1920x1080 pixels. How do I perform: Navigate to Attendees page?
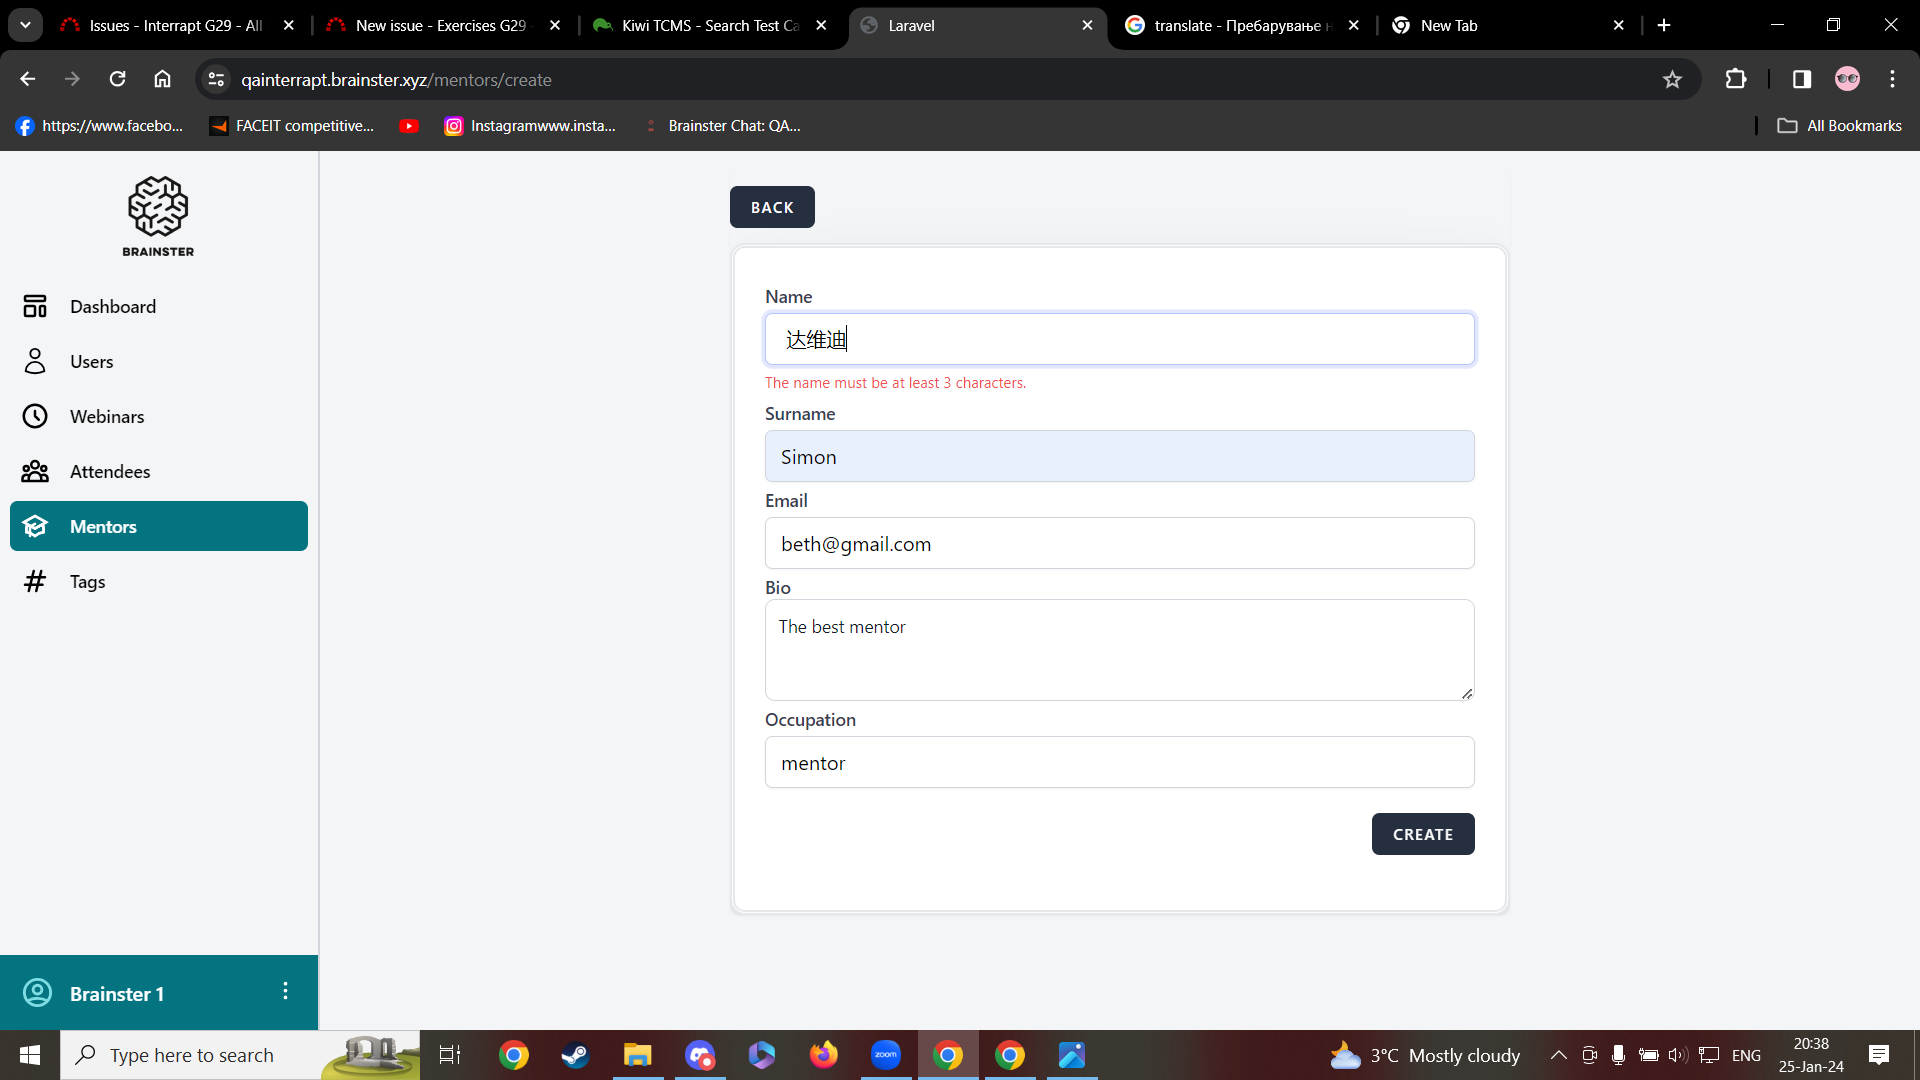click(x=109, y=472)
